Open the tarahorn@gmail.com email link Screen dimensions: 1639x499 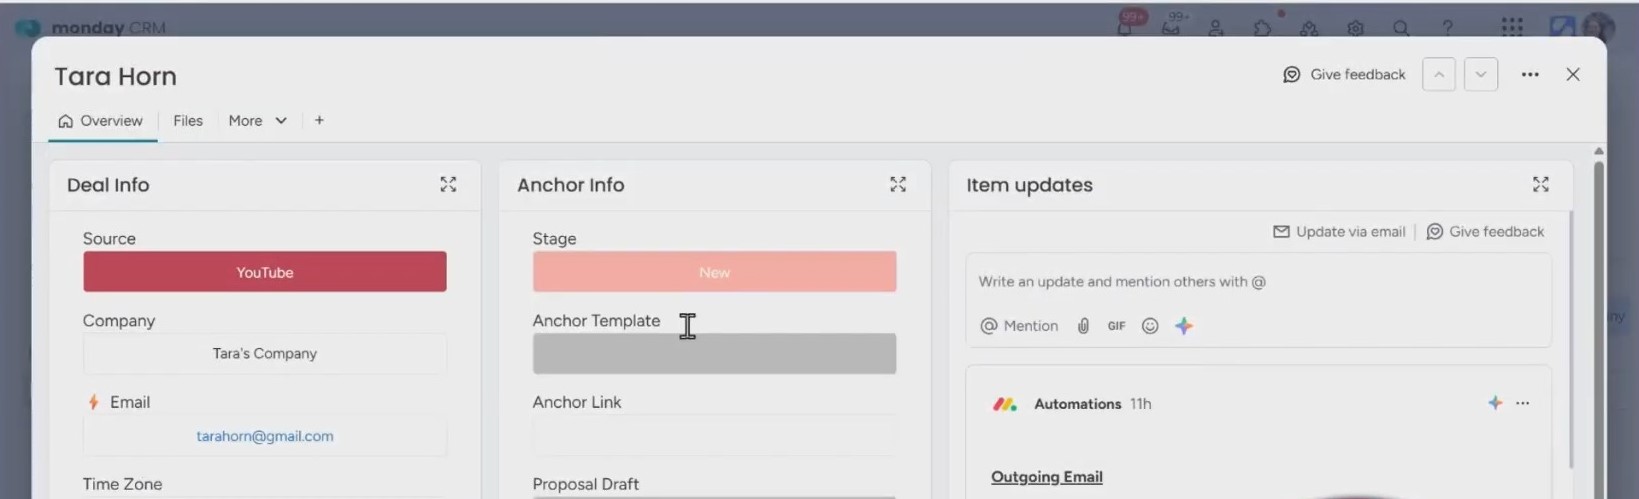coord(265,436)
